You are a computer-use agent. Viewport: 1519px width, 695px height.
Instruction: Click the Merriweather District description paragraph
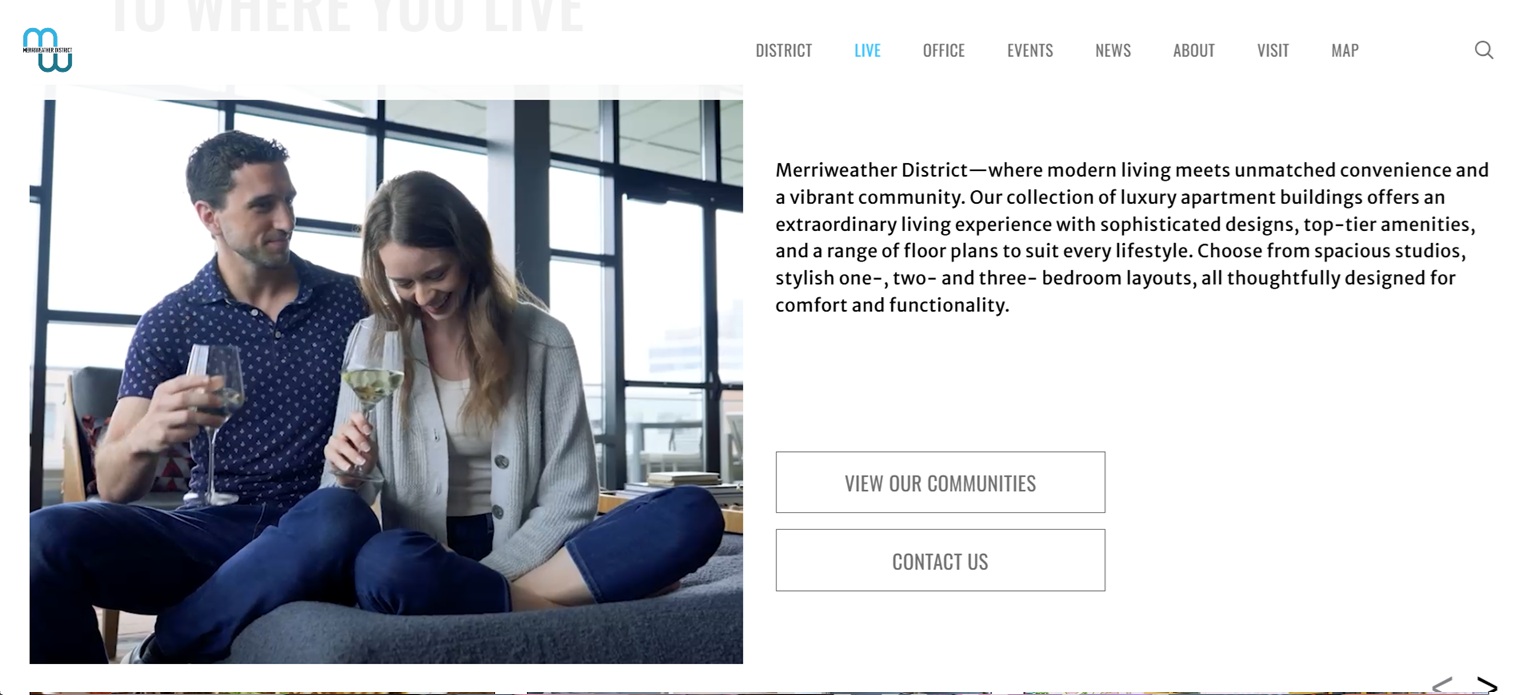[x=1132, y=237]
